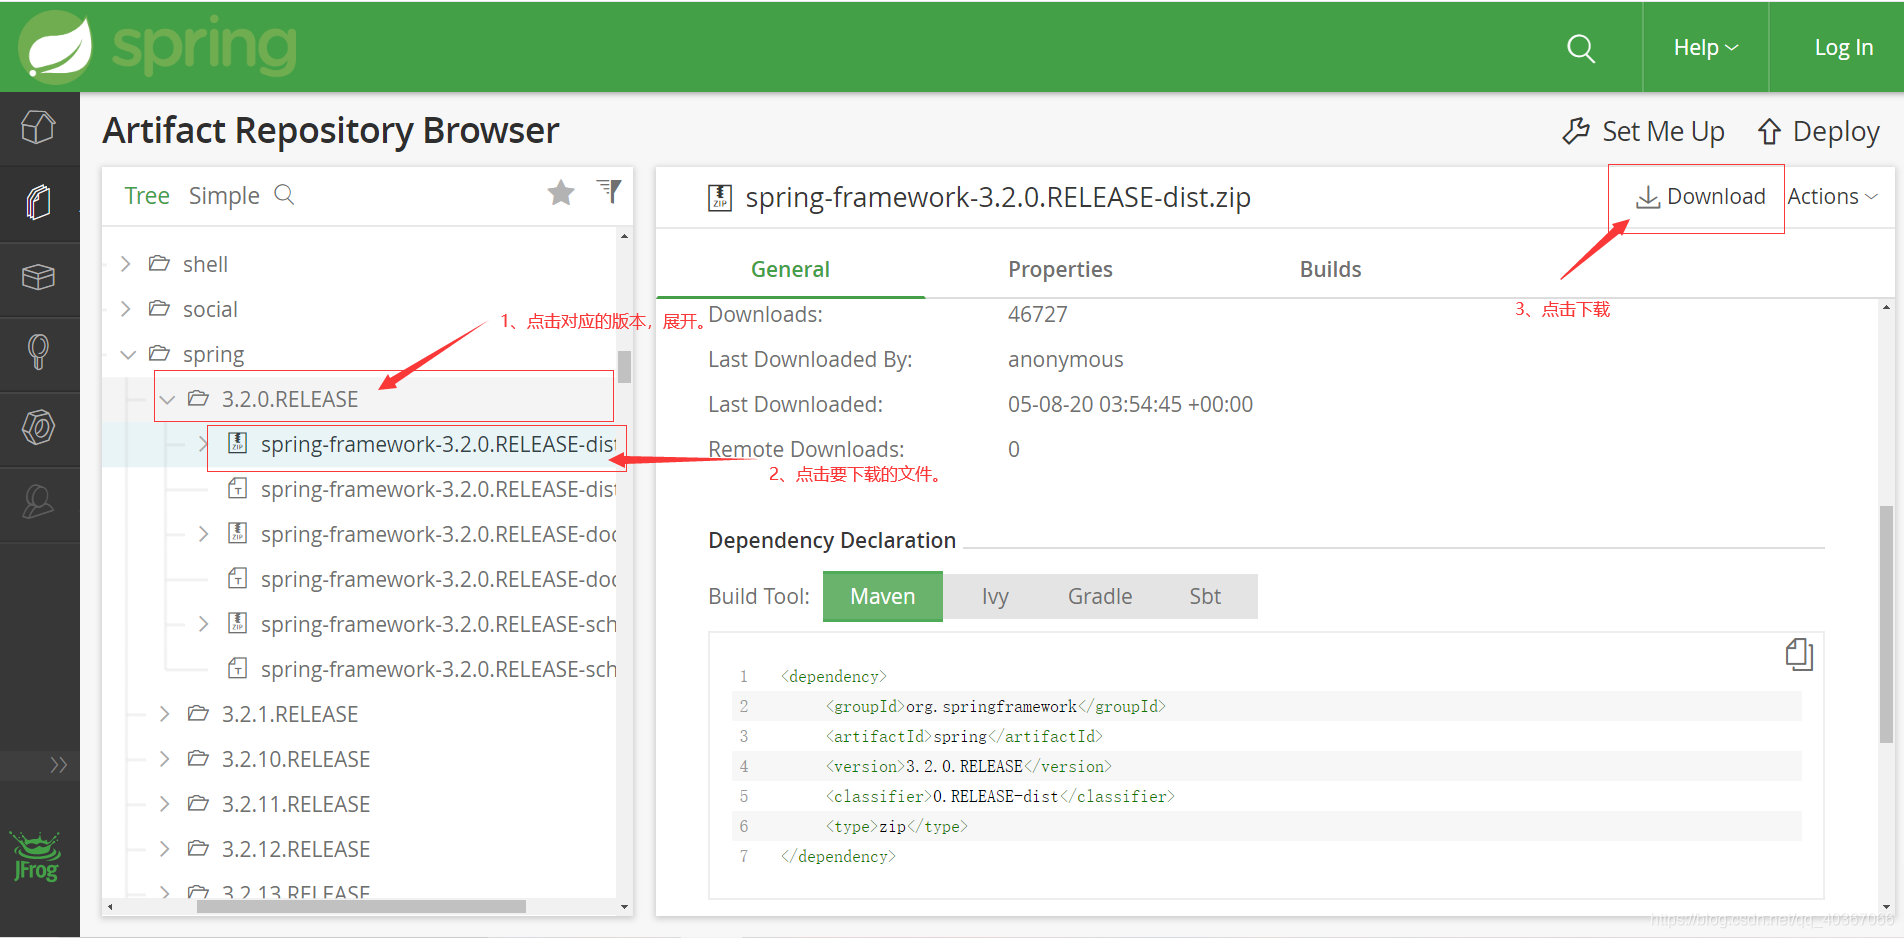Image resolution: width=1904 pixels, height=938 pixels.
Task: Click the tree vertical scrollbar thumb
Action: [x=624, y=367]
